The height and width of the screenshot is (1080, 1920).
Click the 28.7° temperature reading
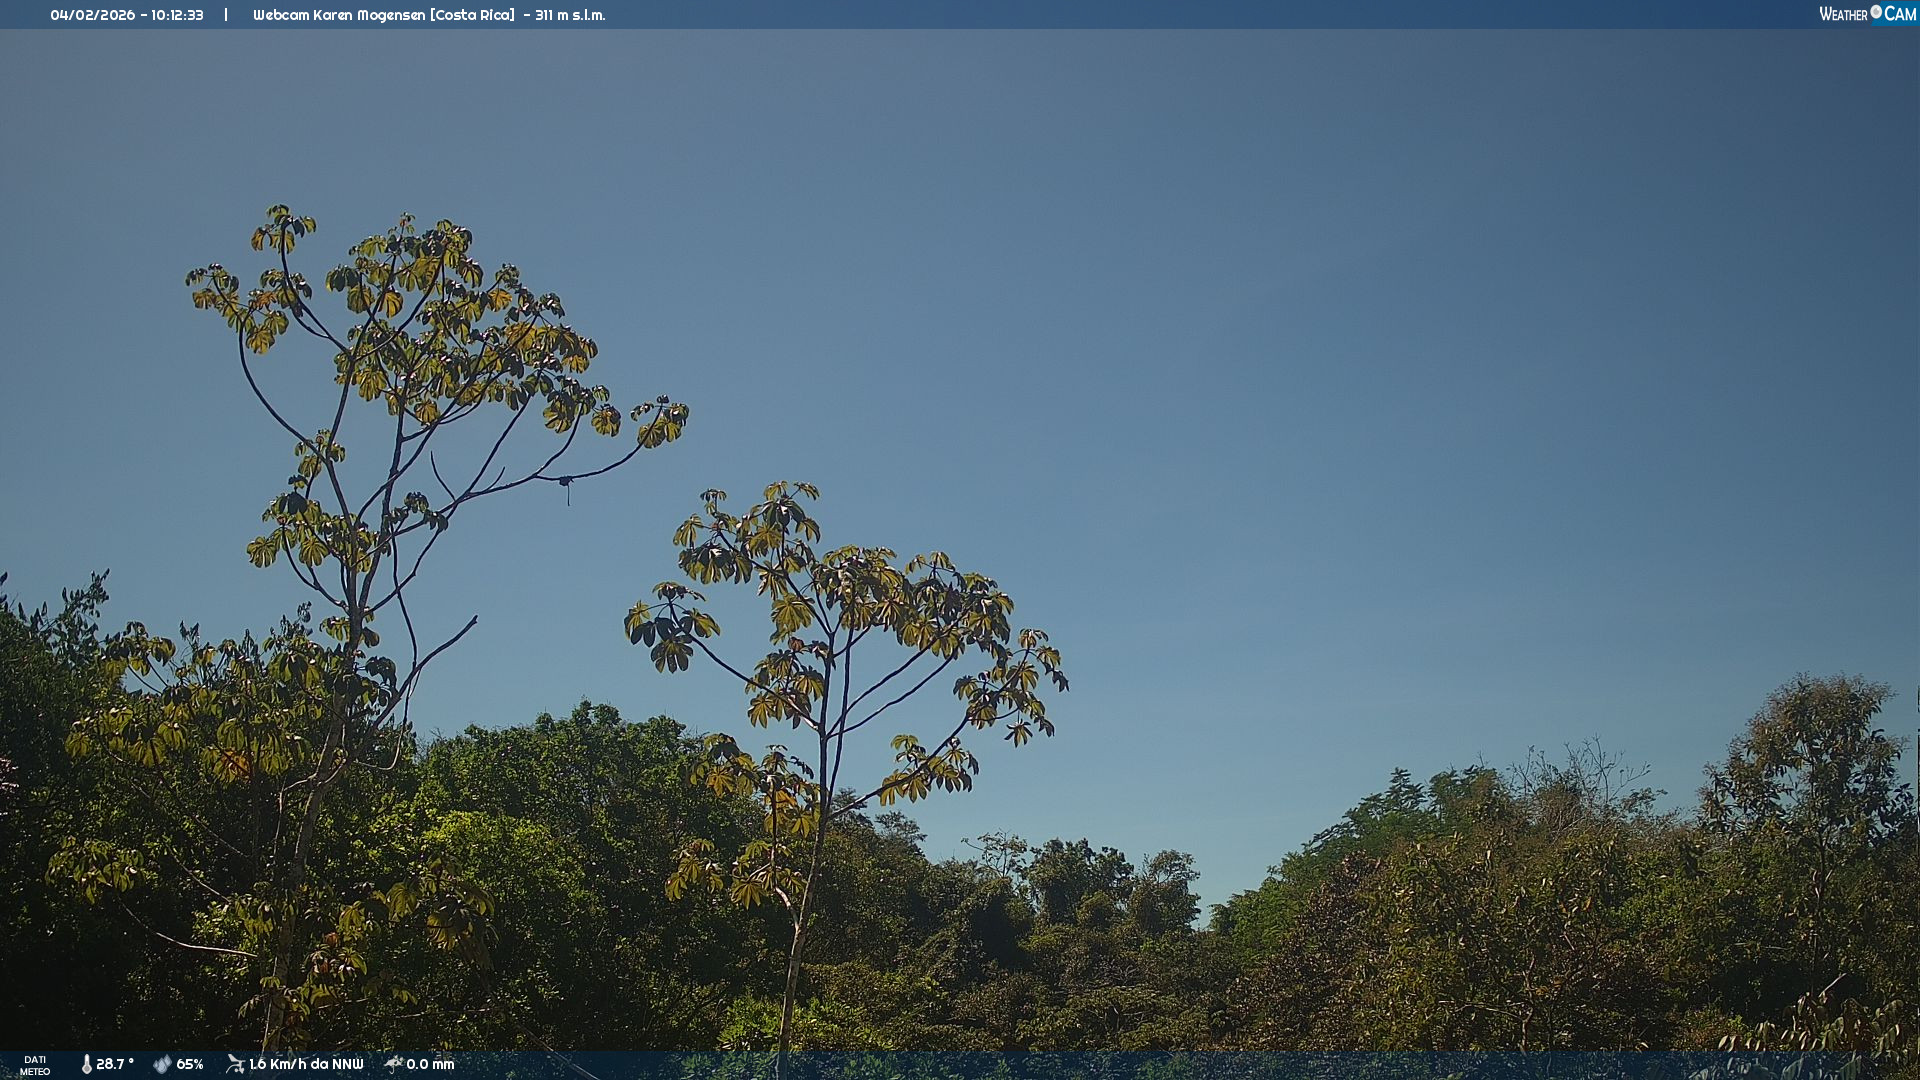coord(114,1064)
